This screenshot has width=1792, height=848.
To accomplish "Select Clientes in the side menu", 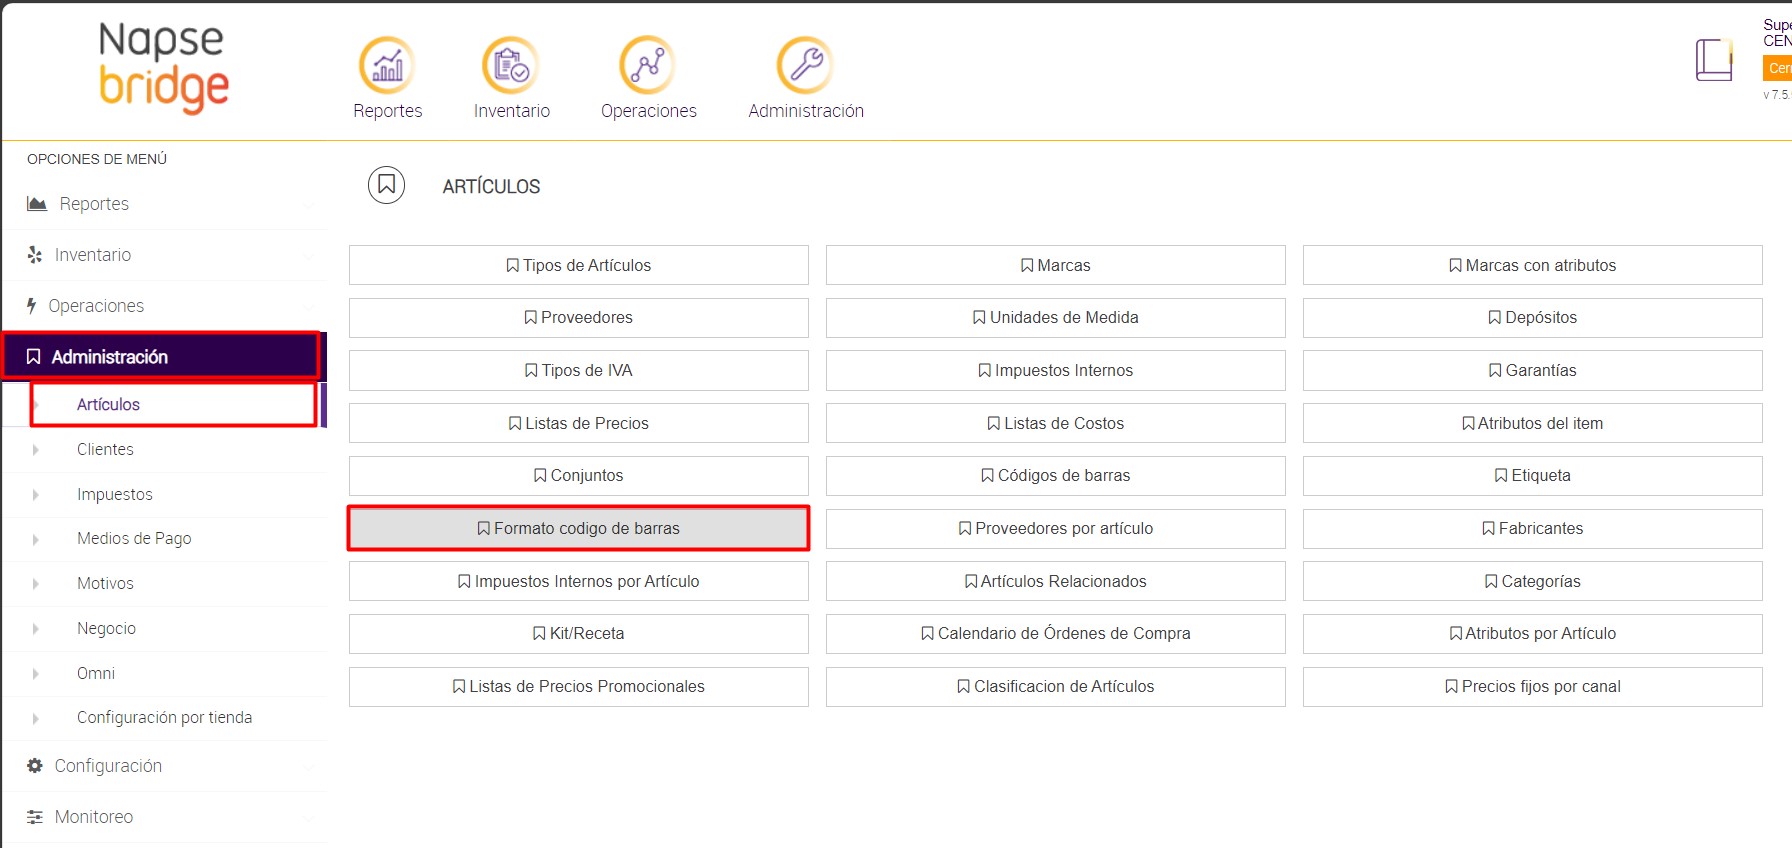I will click(x=165, y=450).
